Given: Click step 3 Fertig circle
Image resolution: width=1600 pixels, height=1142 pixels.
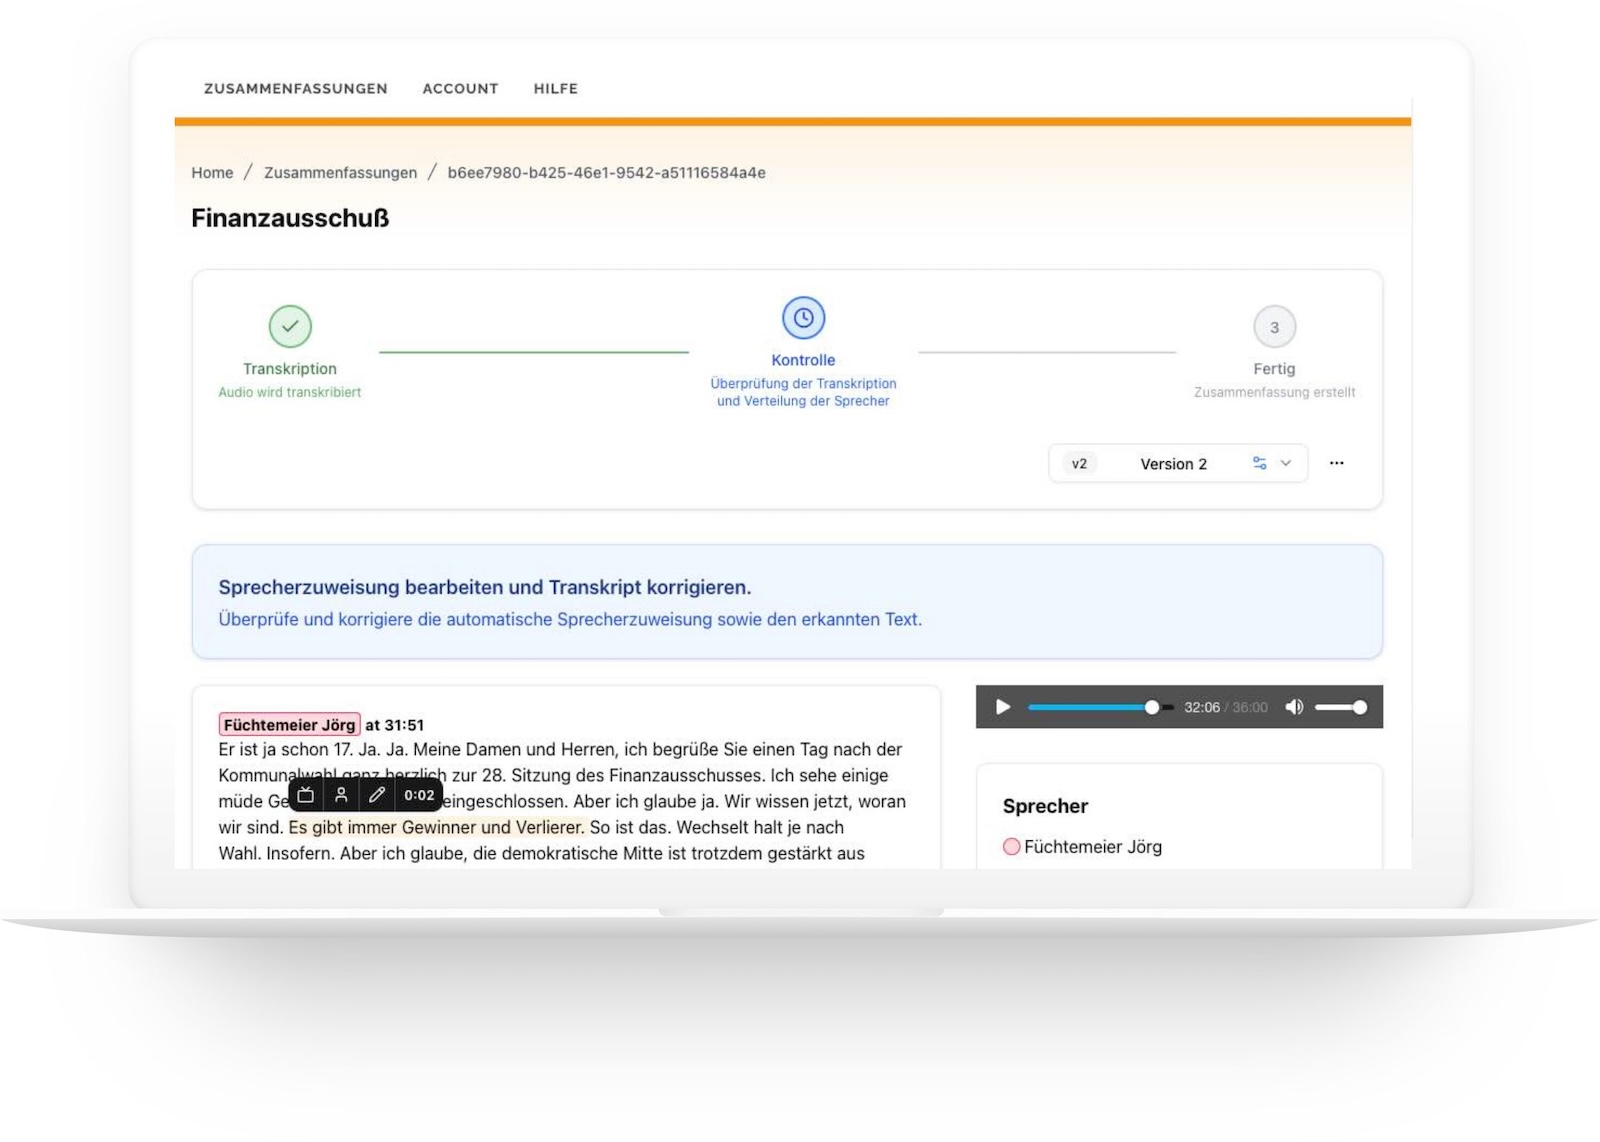Looking at the screenshot, I should coord(1274,327).
